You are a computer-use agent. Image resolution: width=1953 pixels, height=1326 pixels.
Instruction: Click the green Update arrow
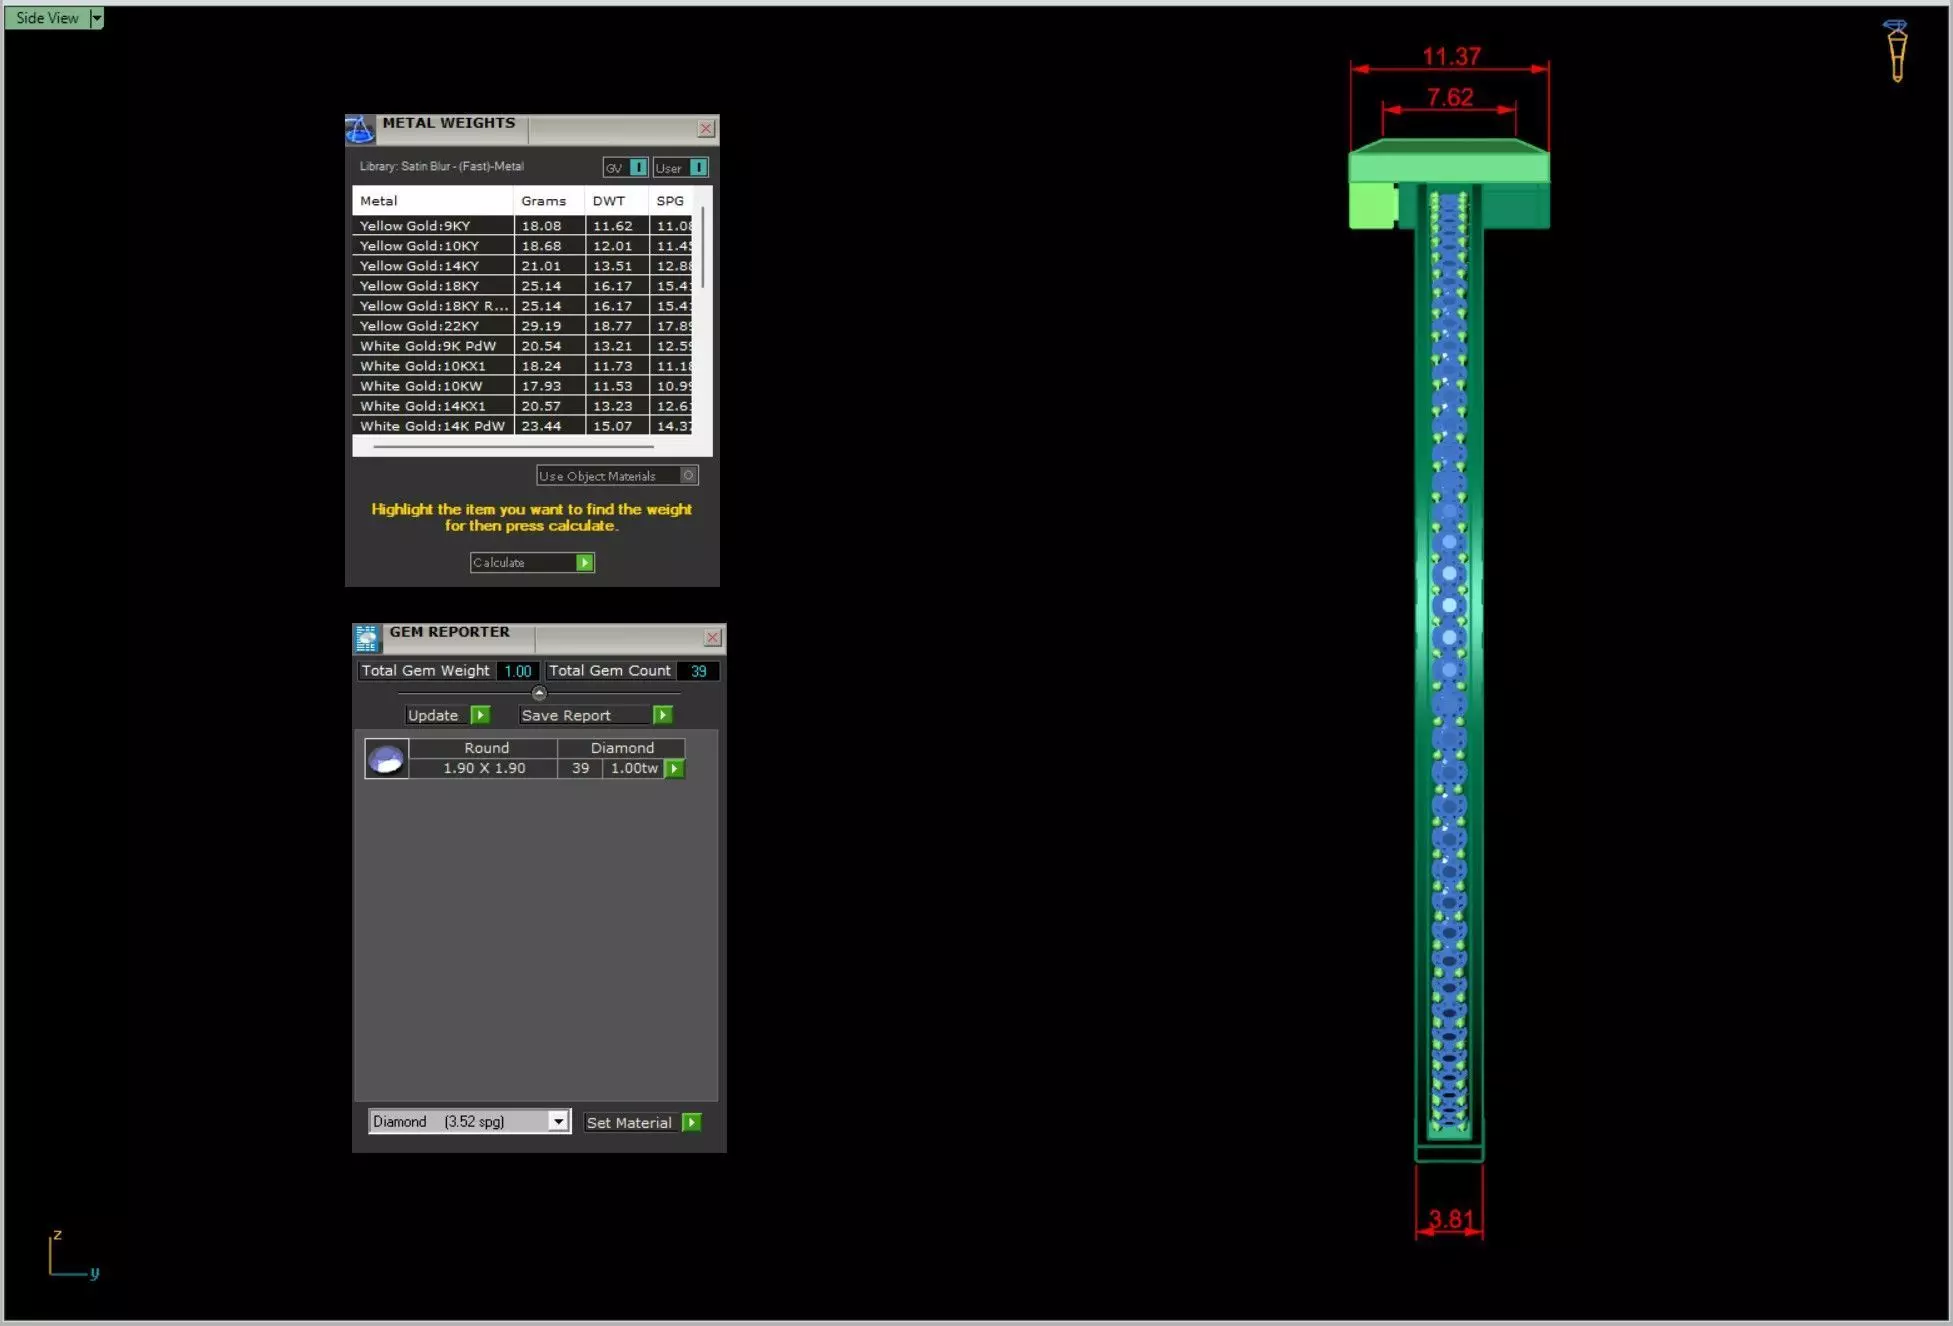click(480, 715)
